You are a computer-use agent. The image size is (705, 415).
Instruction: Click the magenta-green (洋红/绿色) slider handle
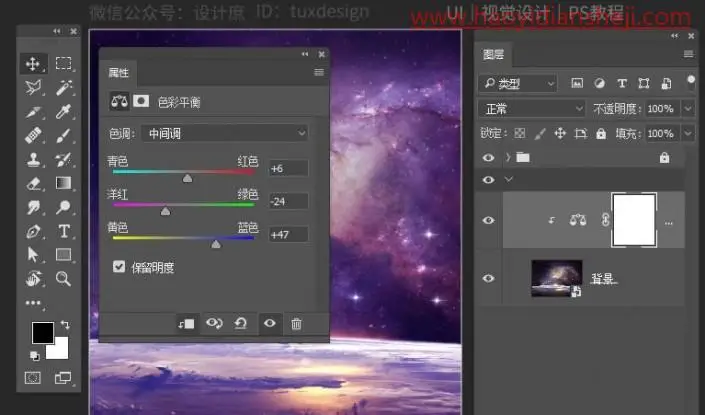point(165,211)
